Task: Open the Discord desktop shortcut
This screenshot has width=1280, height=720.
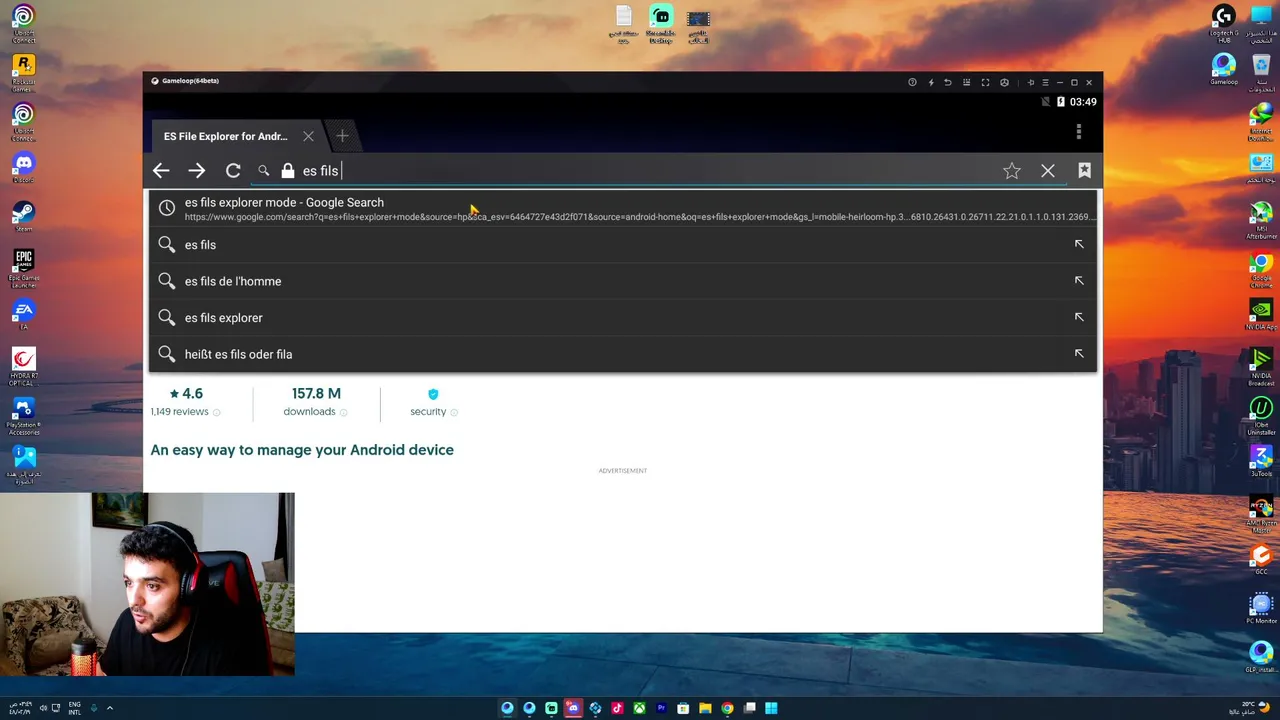Action: pos(23,168)
